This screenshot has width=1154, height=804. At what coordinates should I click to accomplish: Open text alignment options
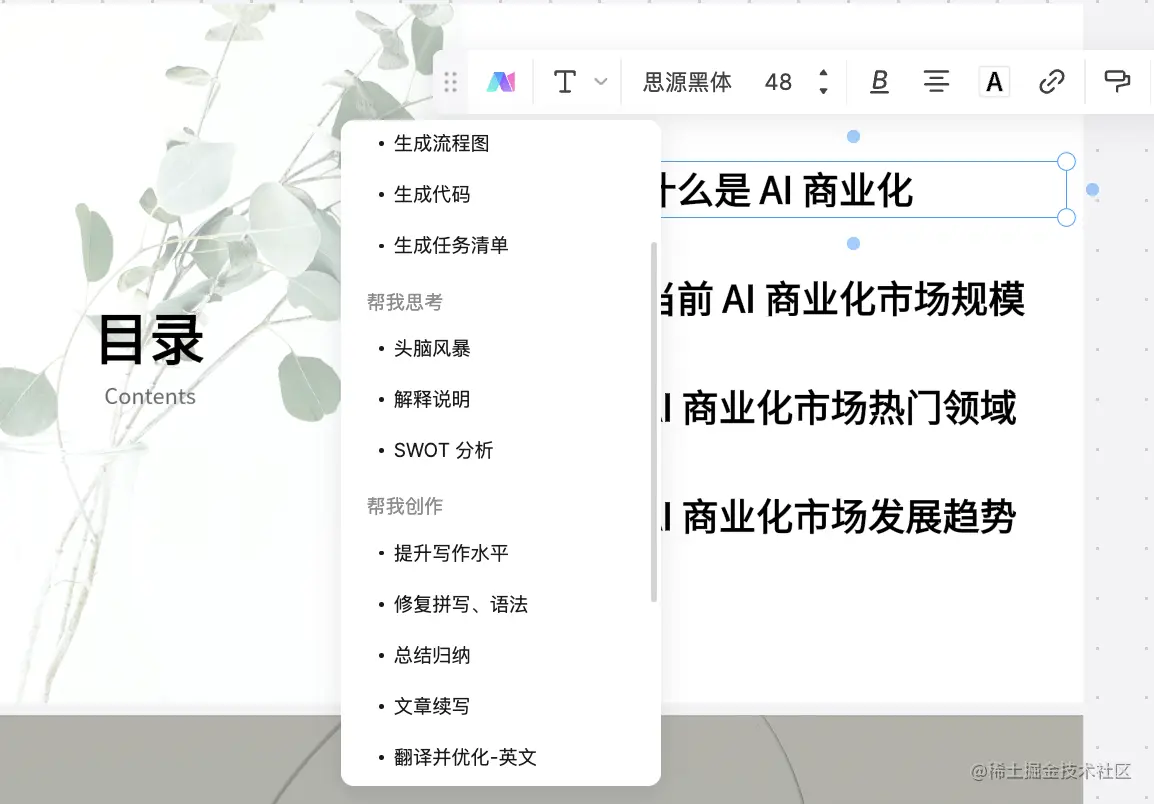[936, 81]
